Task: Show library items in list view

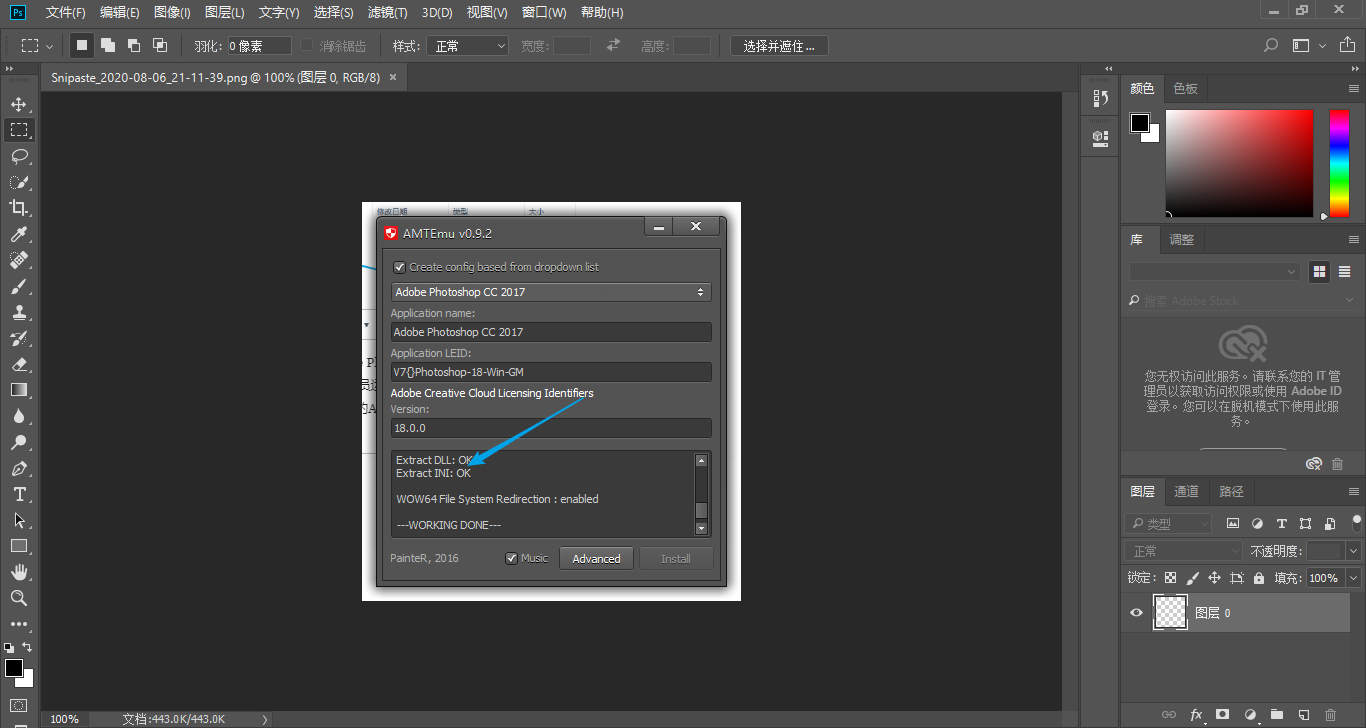Action: click(x=1346, y=271)
